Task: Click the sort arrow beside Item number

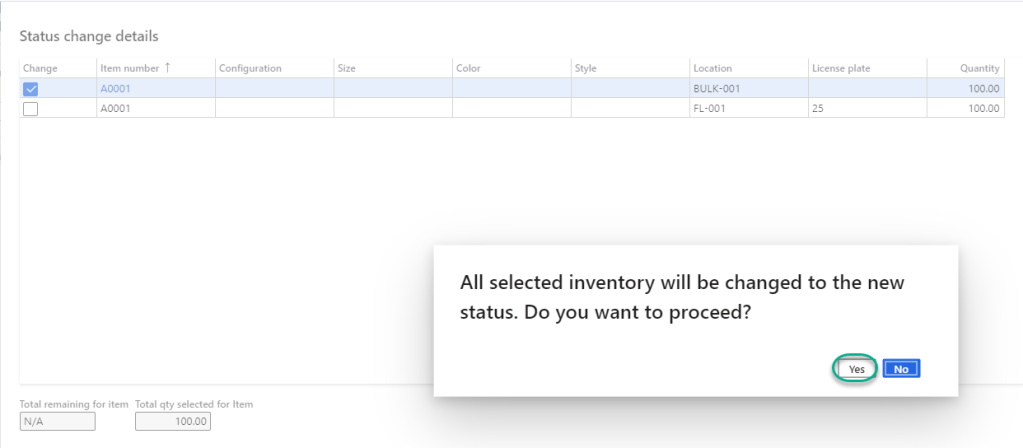Action: (x=168, y=68)
